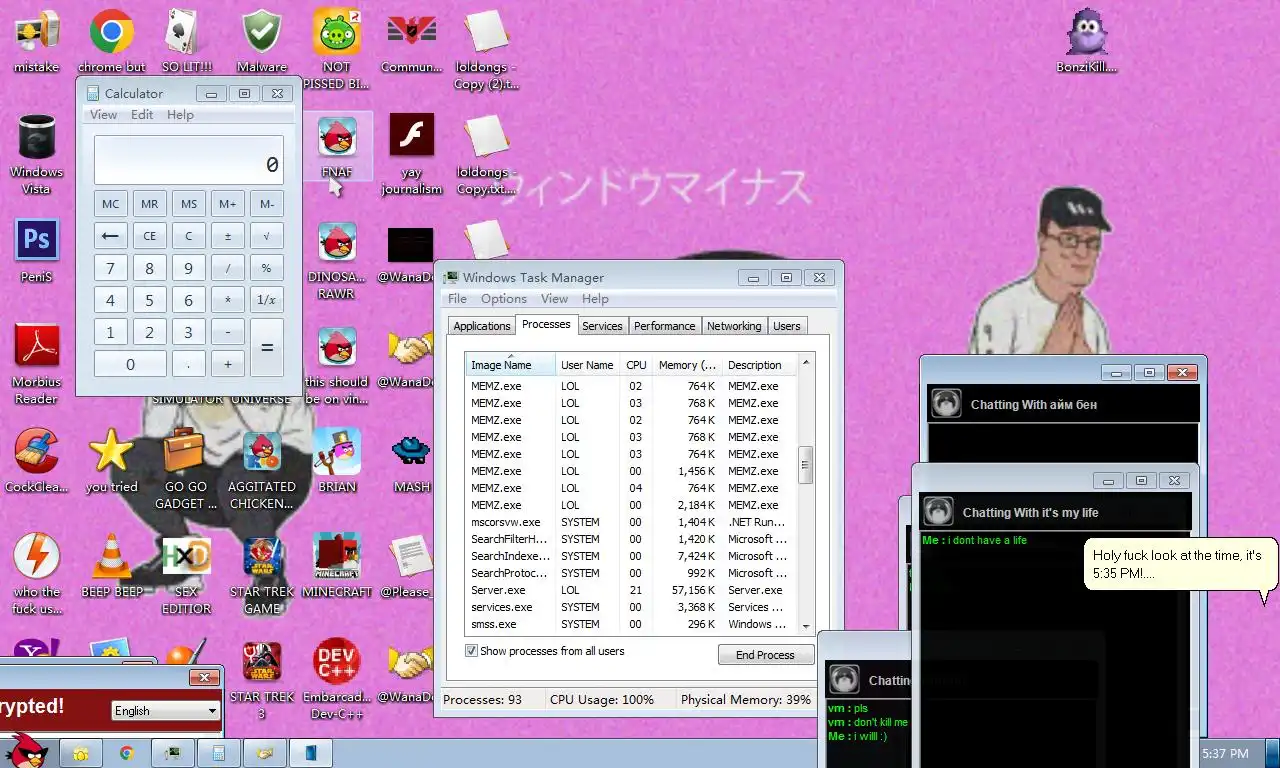This screenshot has width=1280, height=768.
Task: Click the End Process button
Action: coord(766,655)
